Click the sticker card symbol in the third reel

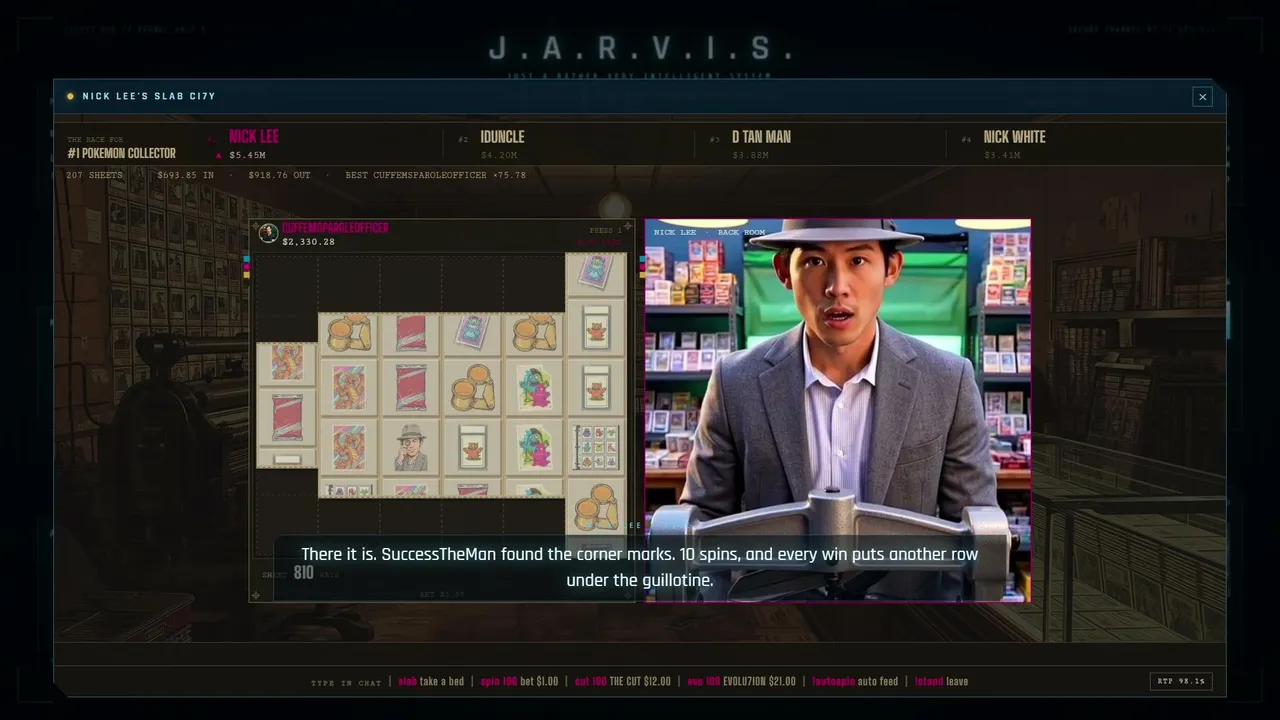point(473,333)
